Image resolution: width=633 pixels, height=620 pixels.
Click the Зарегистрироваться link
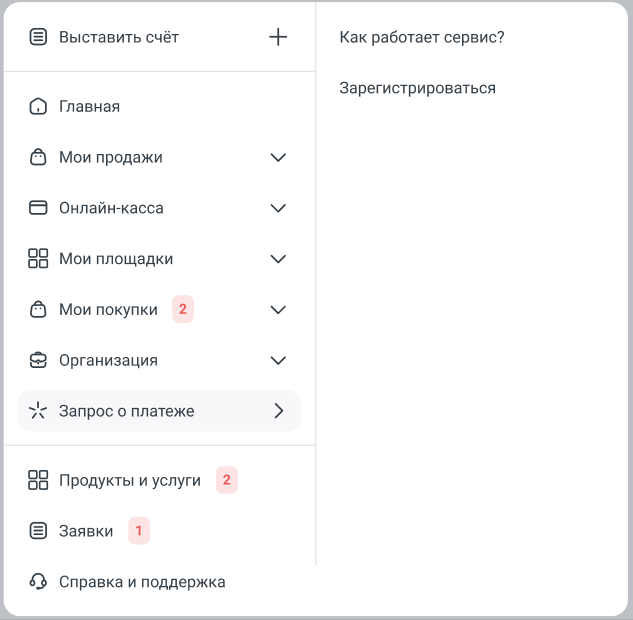(417, 88)
